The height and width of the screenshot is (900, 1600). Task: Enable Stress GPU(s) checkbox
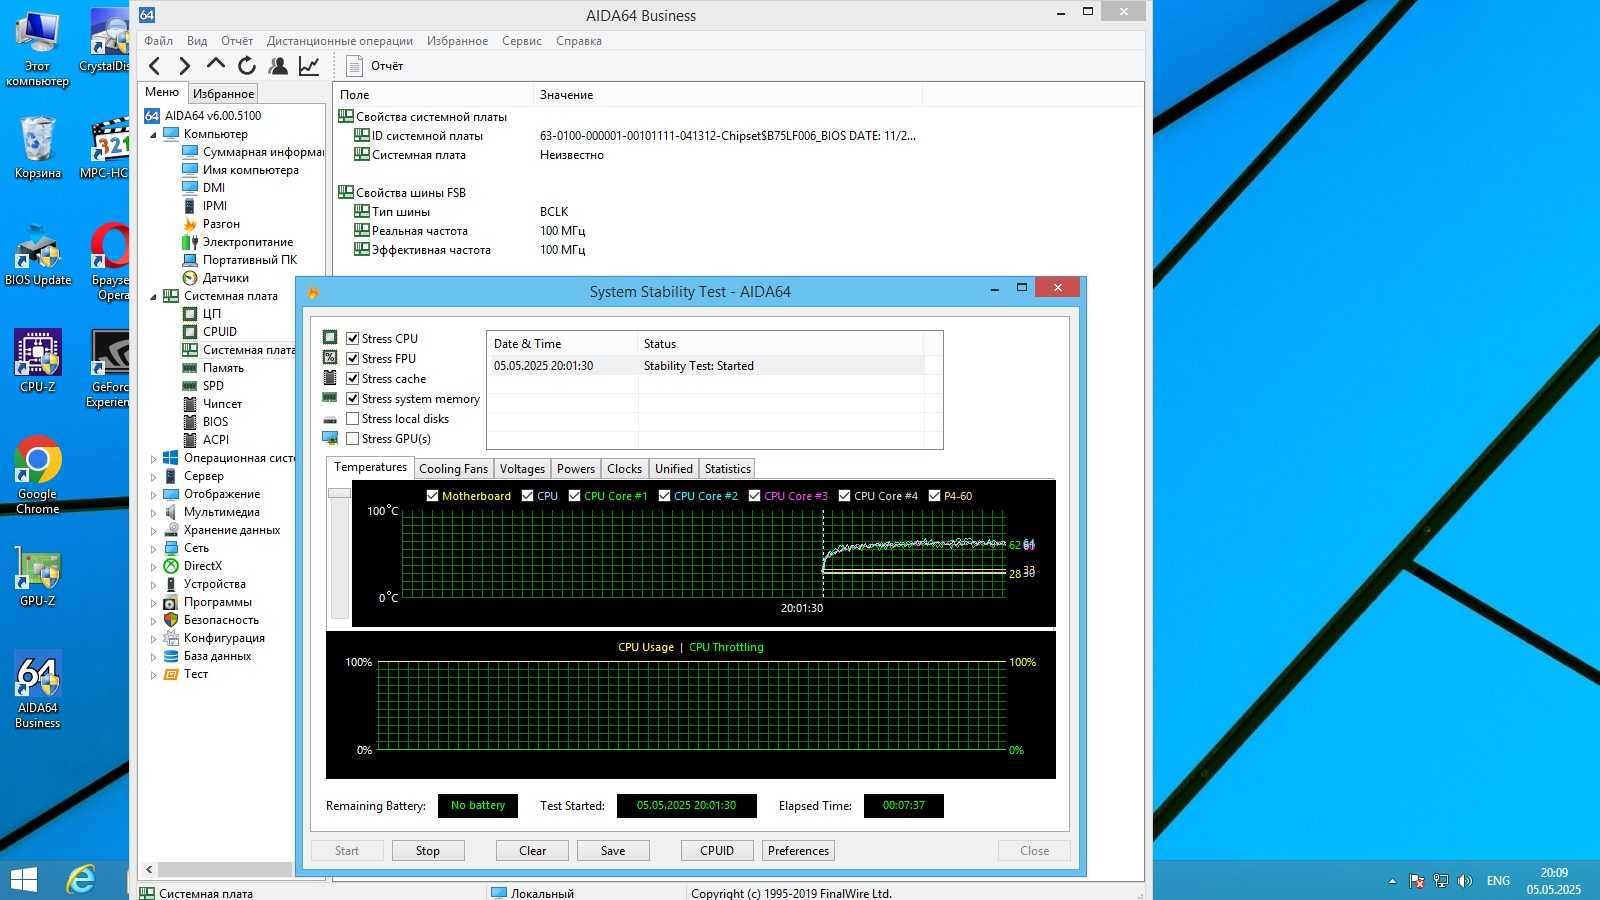(353, 438)
